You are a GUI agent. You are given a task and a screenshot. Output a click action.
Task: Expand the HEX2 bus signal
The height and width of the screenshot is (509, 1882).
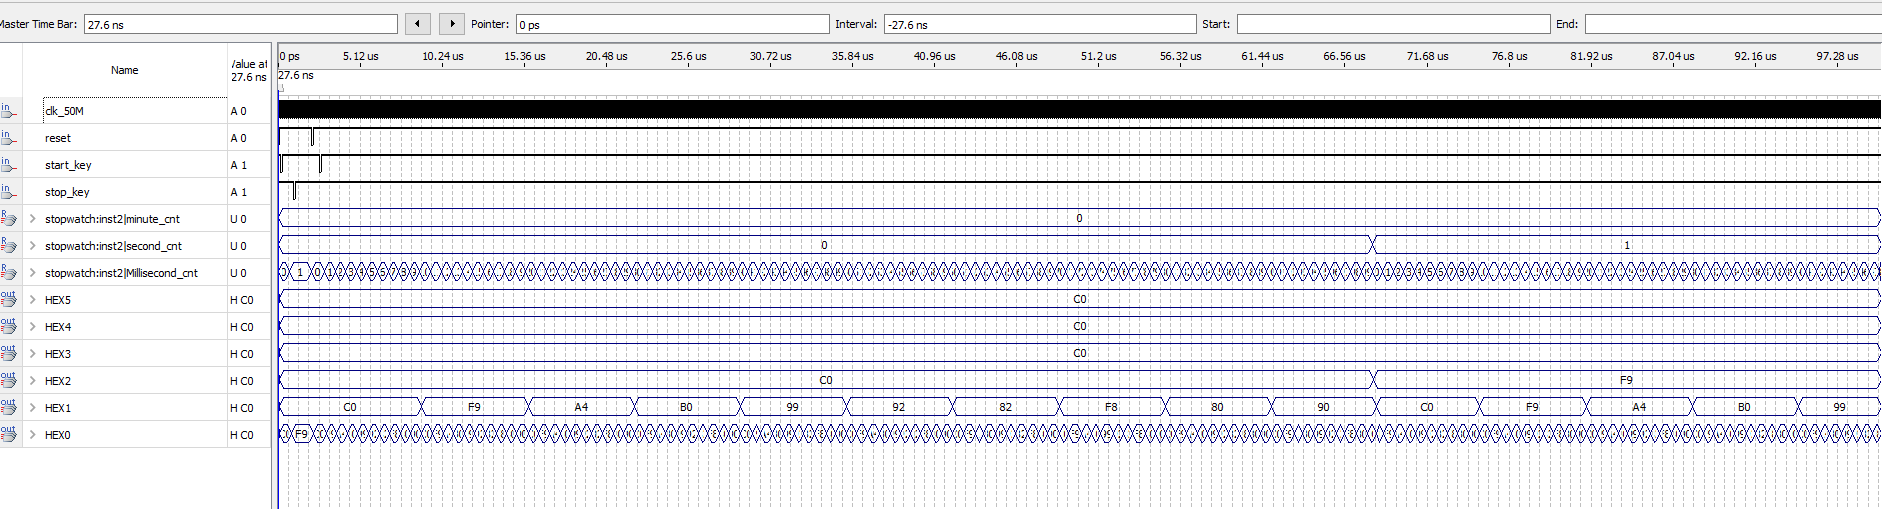point(33,381)
